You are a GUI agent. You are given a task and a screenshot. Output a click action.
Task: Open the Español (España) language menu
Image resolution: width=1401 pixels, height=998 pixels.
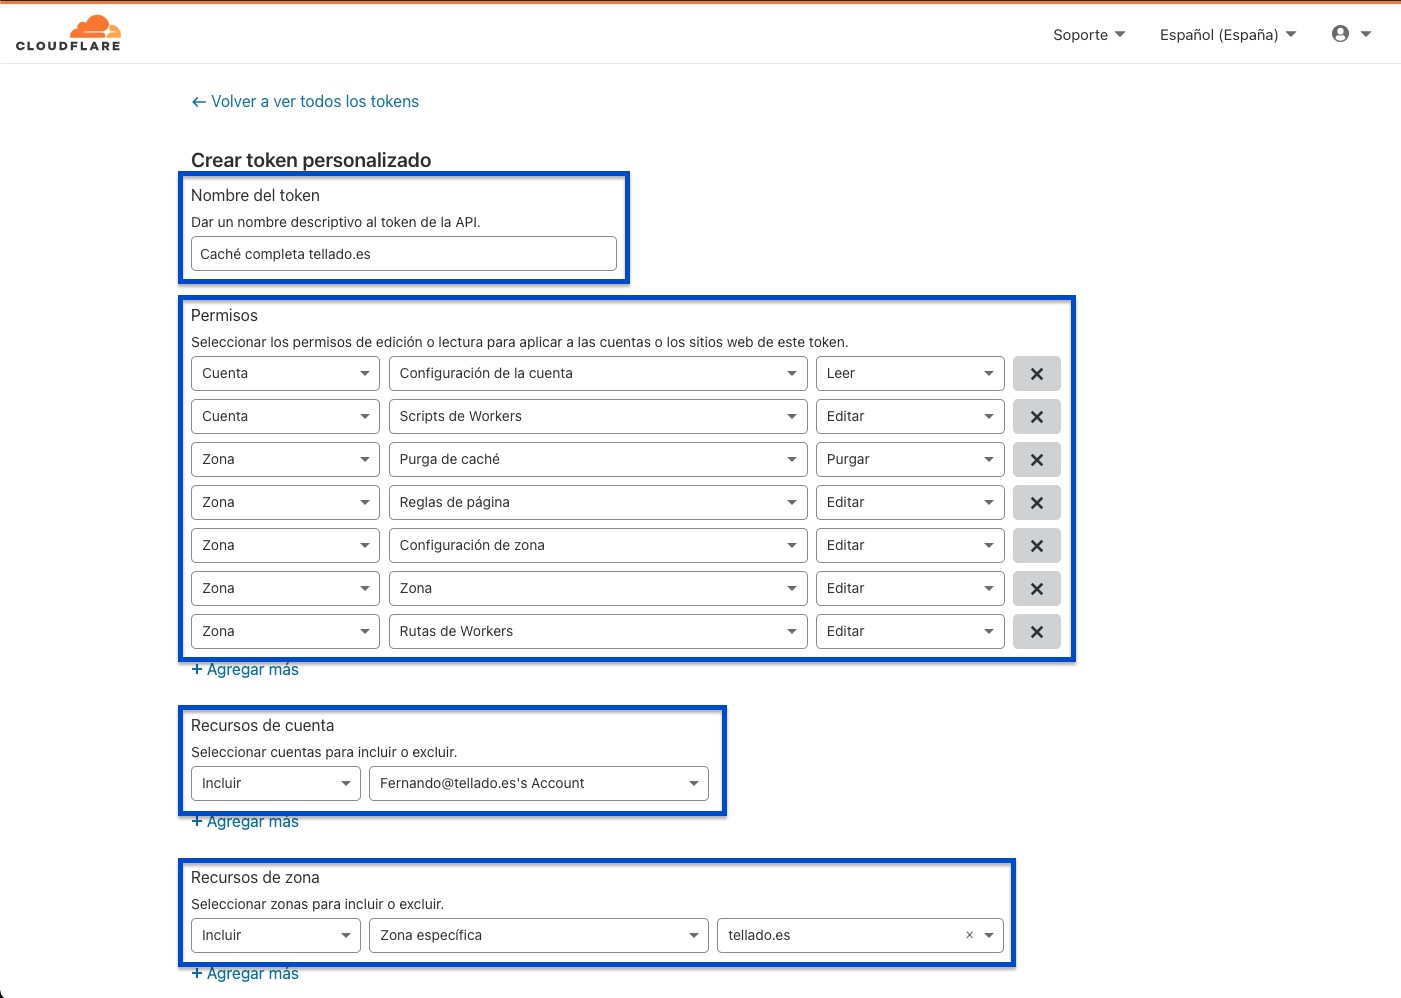(x=1227, y=35)
